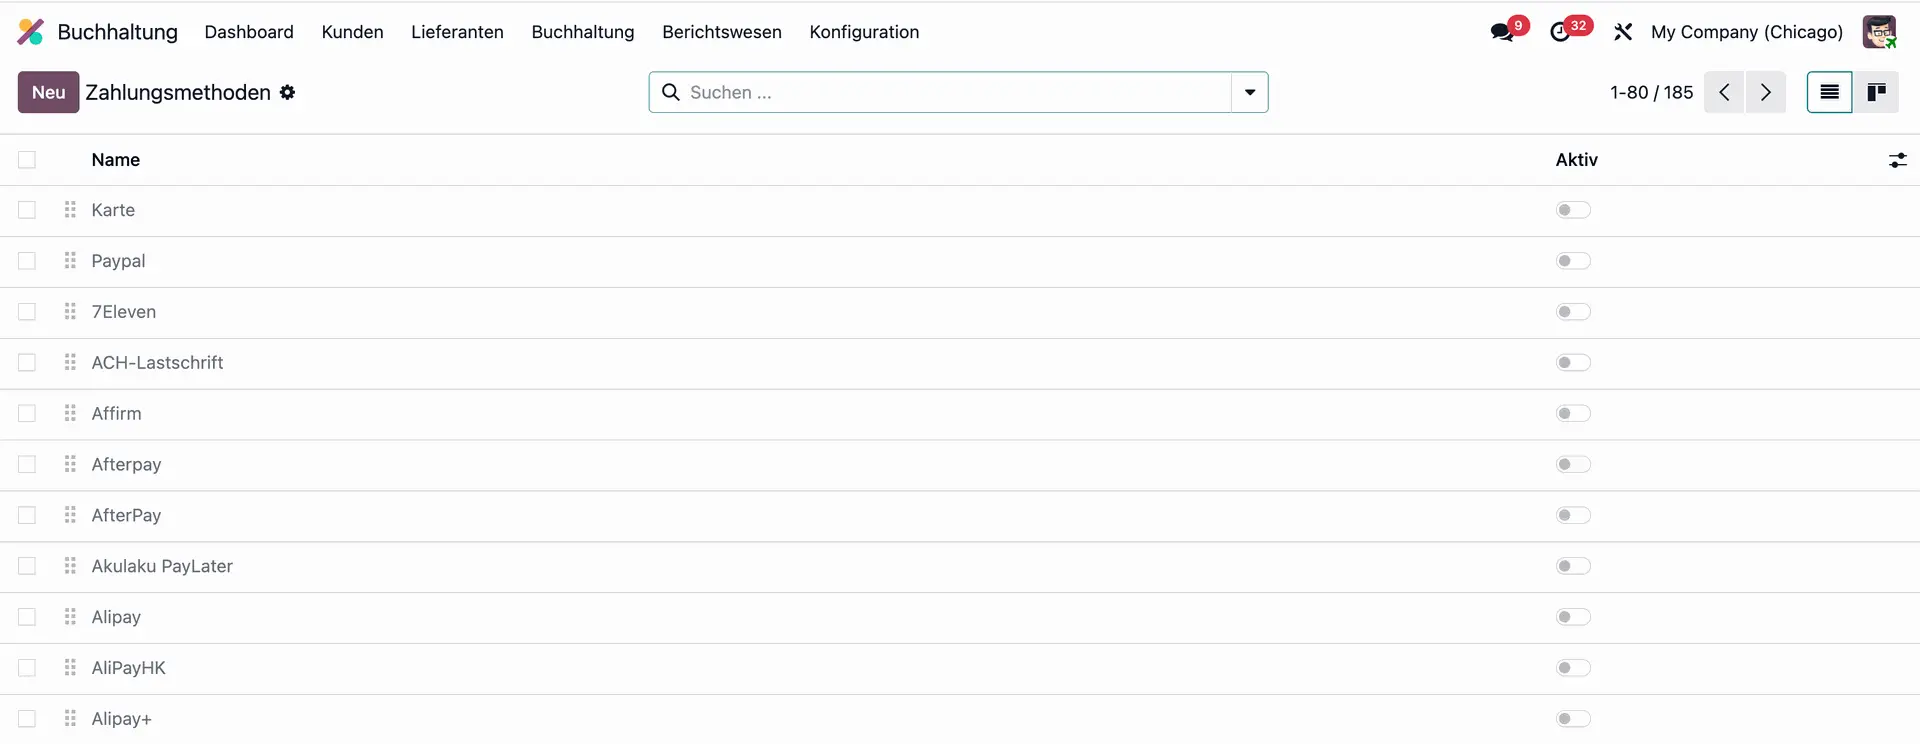Open the developer tools wrench icon

point(1623,32)
